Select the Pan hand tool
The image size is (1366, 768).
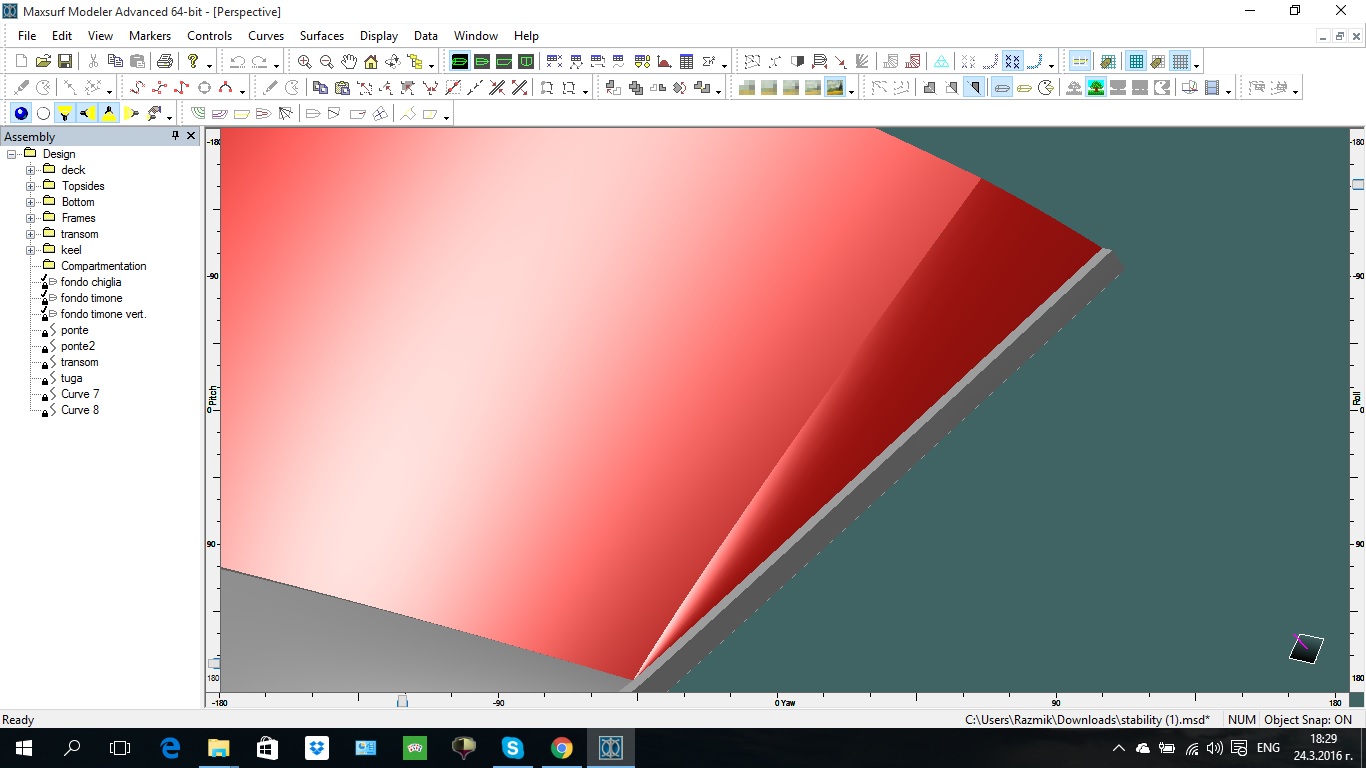pos(348,62)
